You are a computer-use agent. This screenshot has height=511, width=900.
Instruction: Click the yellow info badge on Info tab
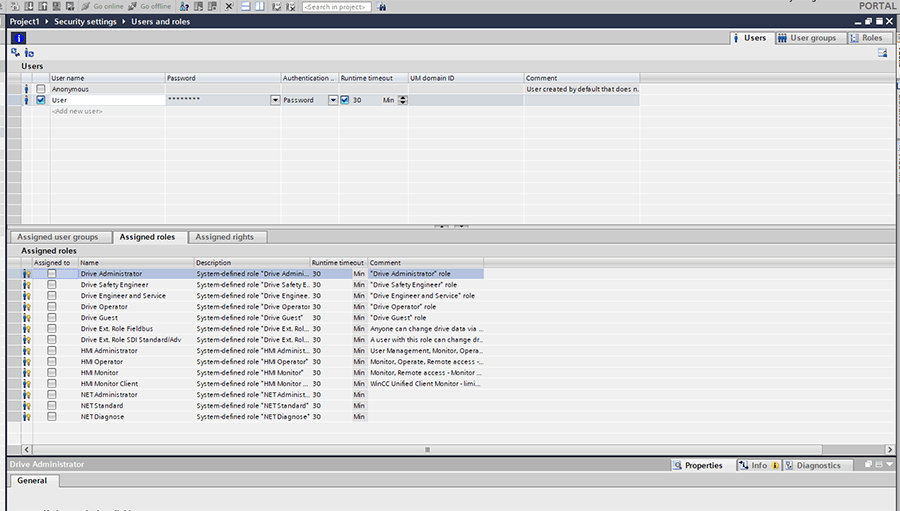775,466
